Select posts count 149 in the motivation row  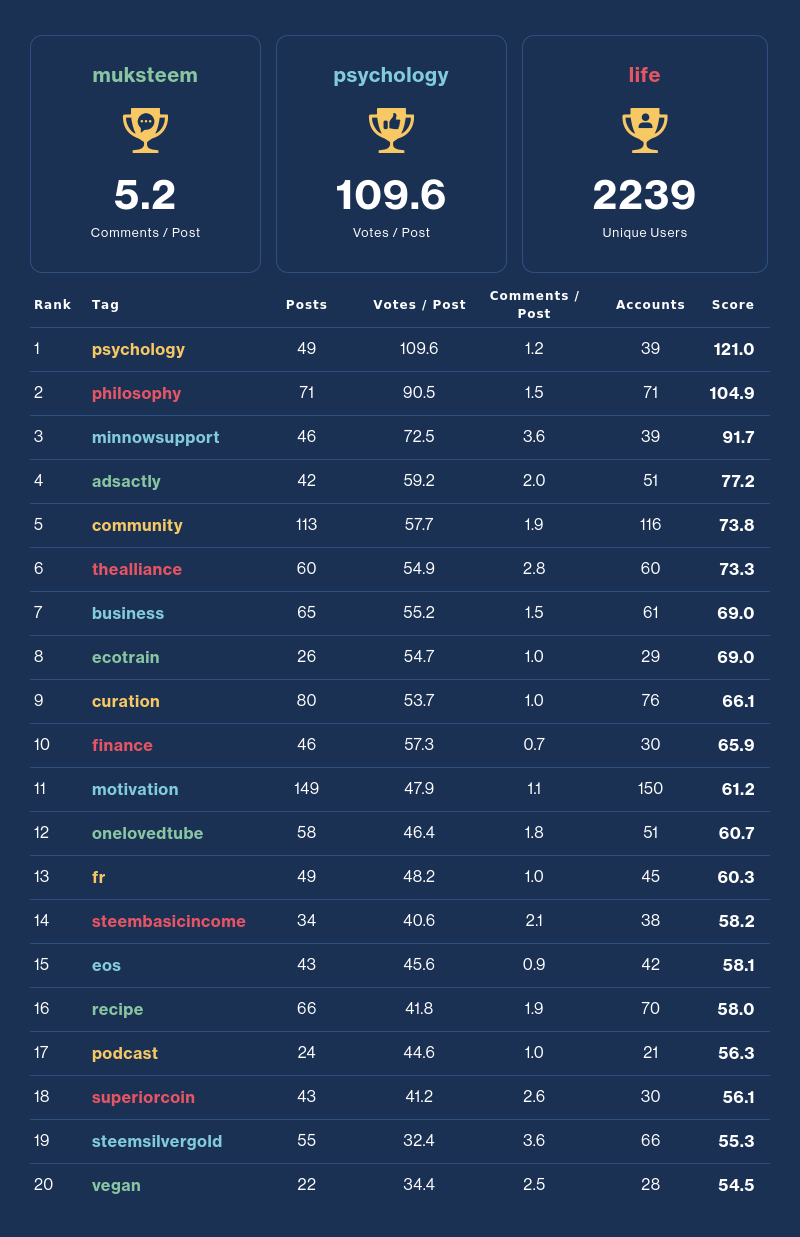[307, 789]
